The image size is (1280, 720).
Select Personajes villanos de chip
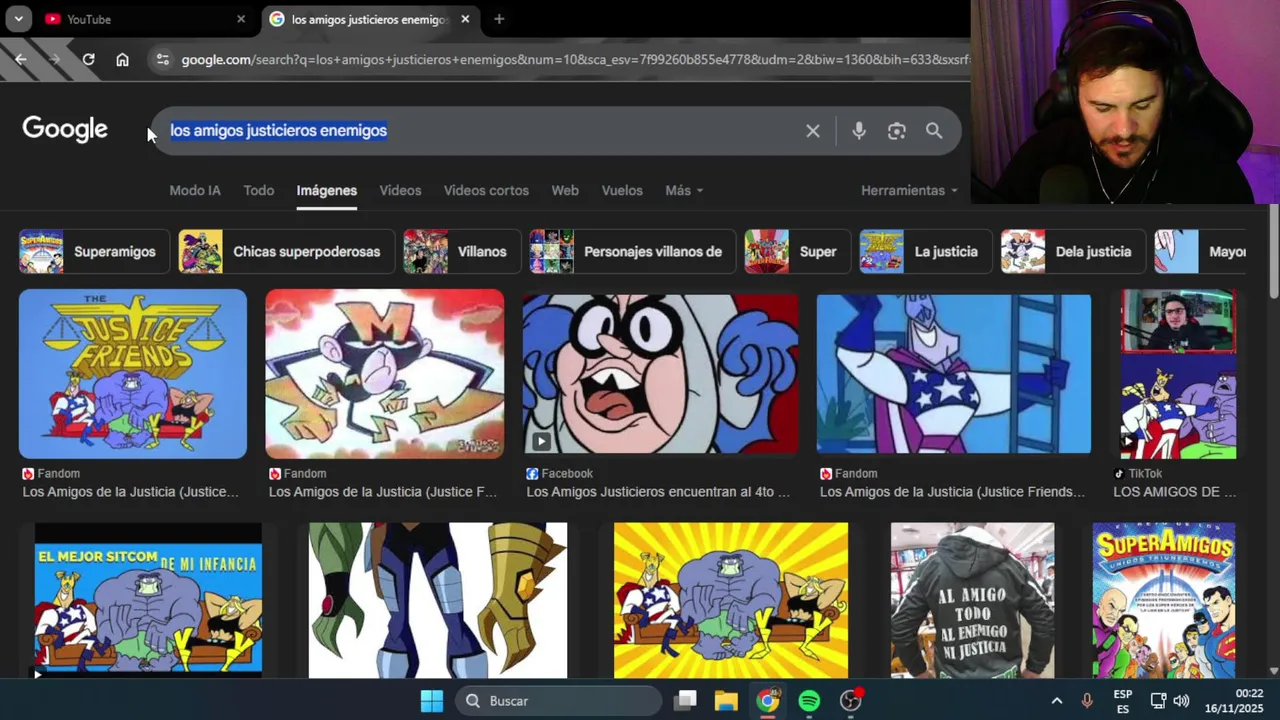(x=632, y=252)
